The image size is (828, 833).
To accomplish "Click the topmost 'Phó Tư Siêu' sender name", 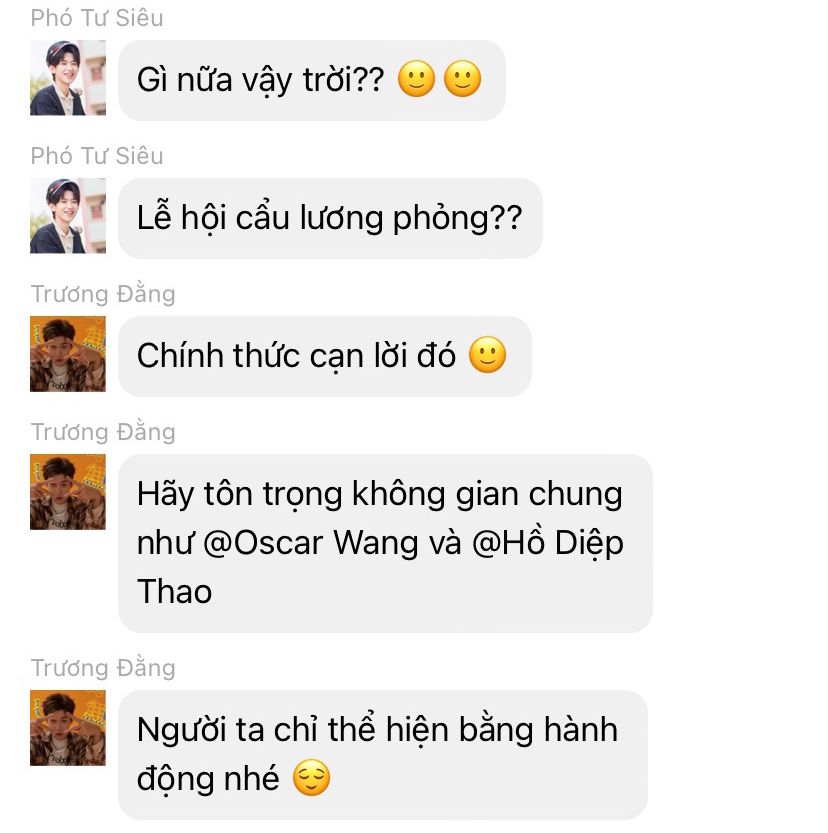I will coord(97,18).
